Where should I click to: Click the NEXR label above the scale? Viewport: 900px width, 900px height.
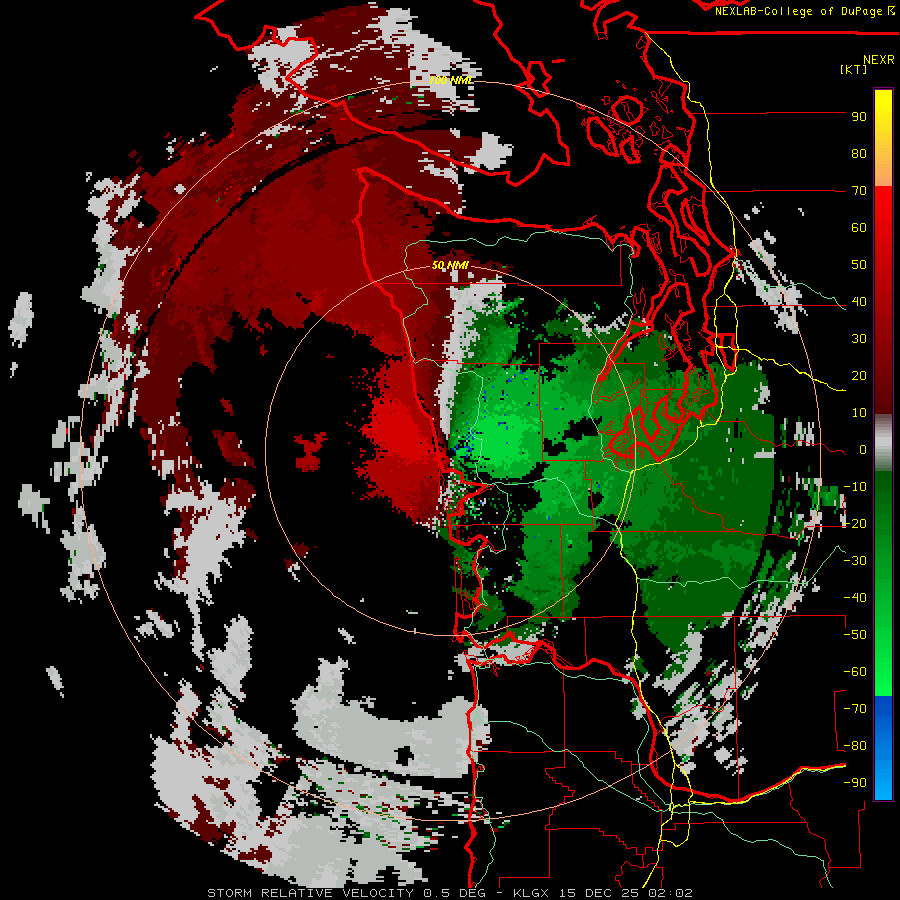coord(878,59)
